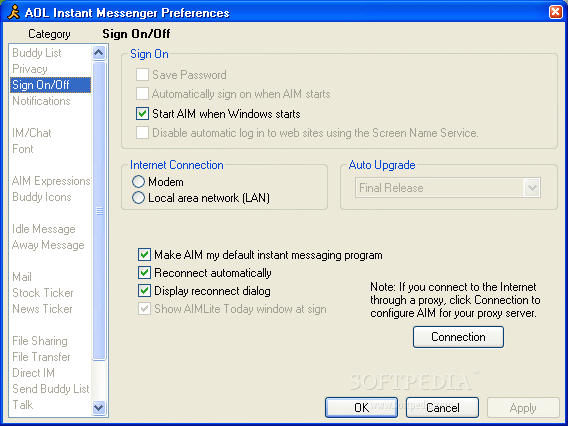This screenshot has width=568, height=426.
Task: Click the category list scroll down arrow
Action: pyautogui.click(x=99, y=408)
